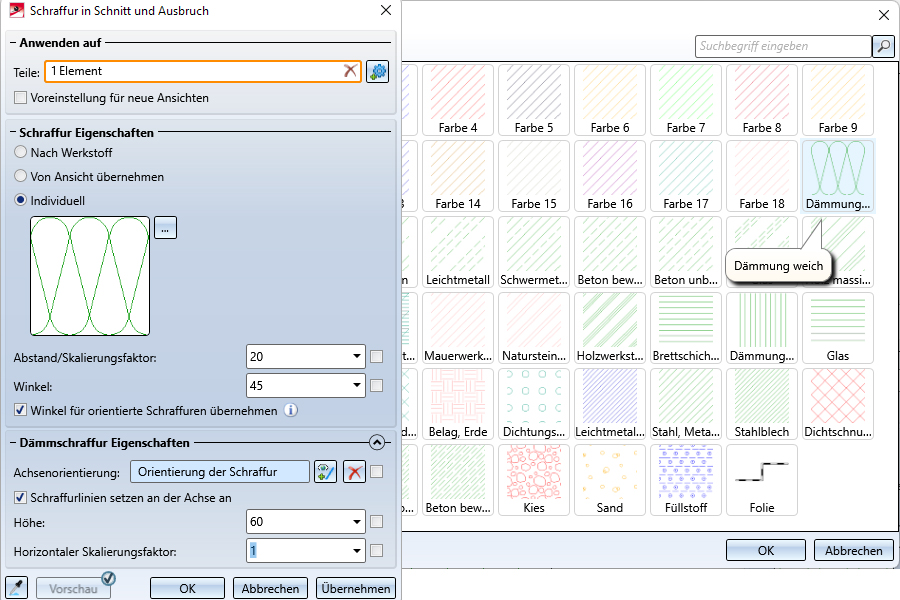The width and height of the screenshot is (900, 600).
Task: Click the search magnifier icon
Action: (x=883, y=46)
